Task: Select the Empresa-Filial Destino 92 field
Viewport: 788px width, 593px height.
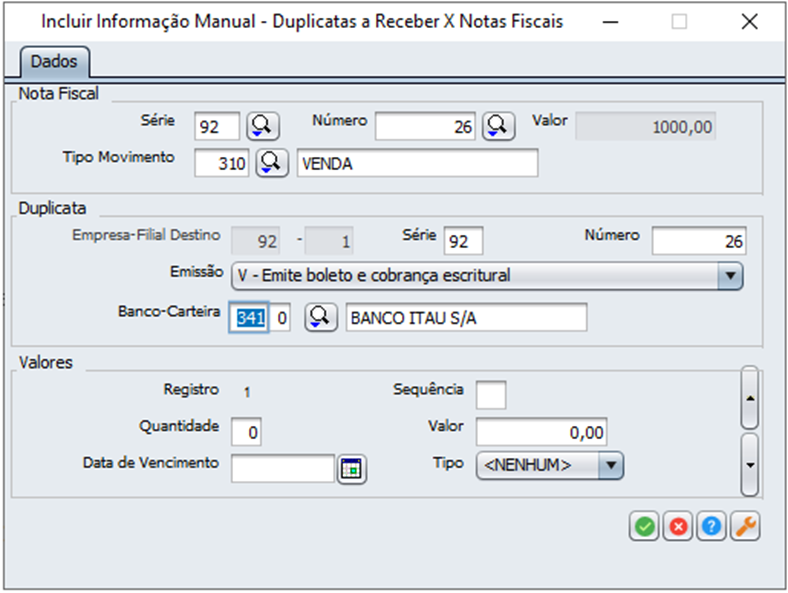Action: coord(256,241)
